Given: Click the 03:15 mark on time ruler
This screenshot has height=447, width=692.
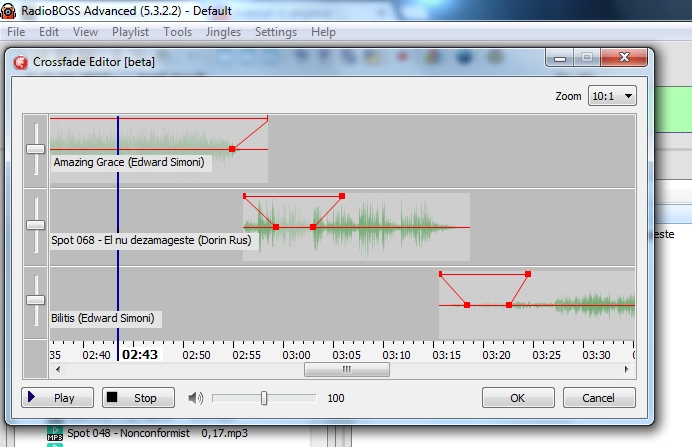Looking at the screenshot, I should [x=446, y=355].
